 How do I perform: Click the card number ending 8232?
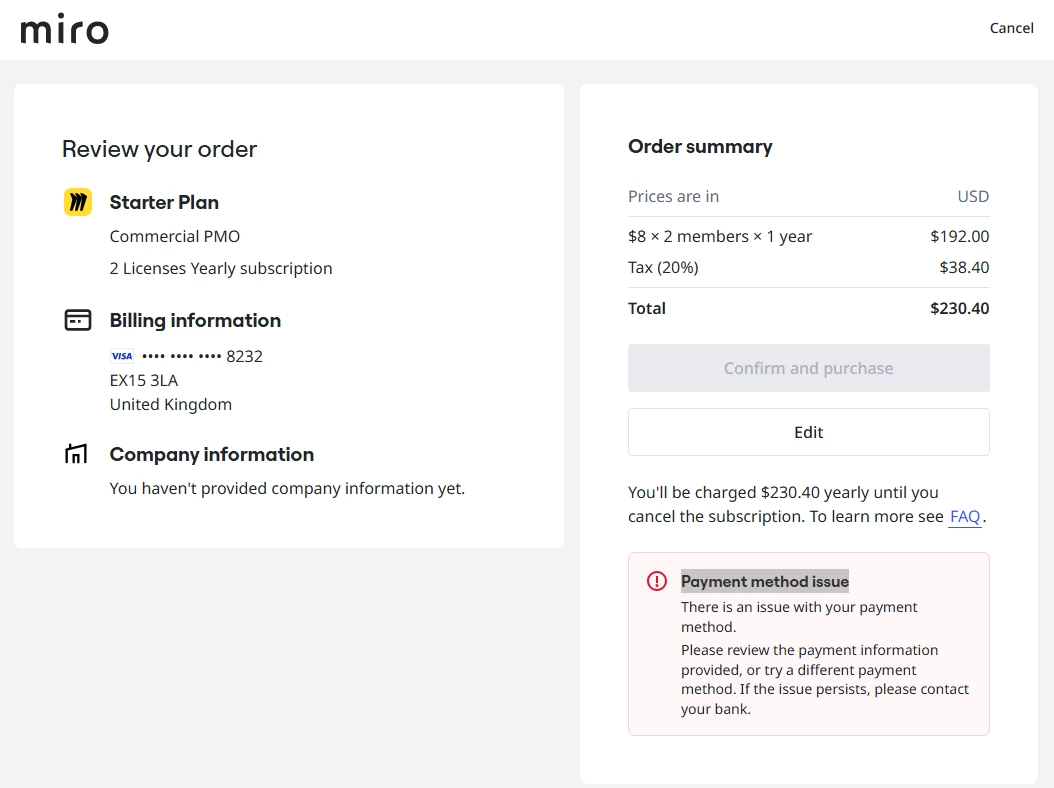tap(202, 356)
